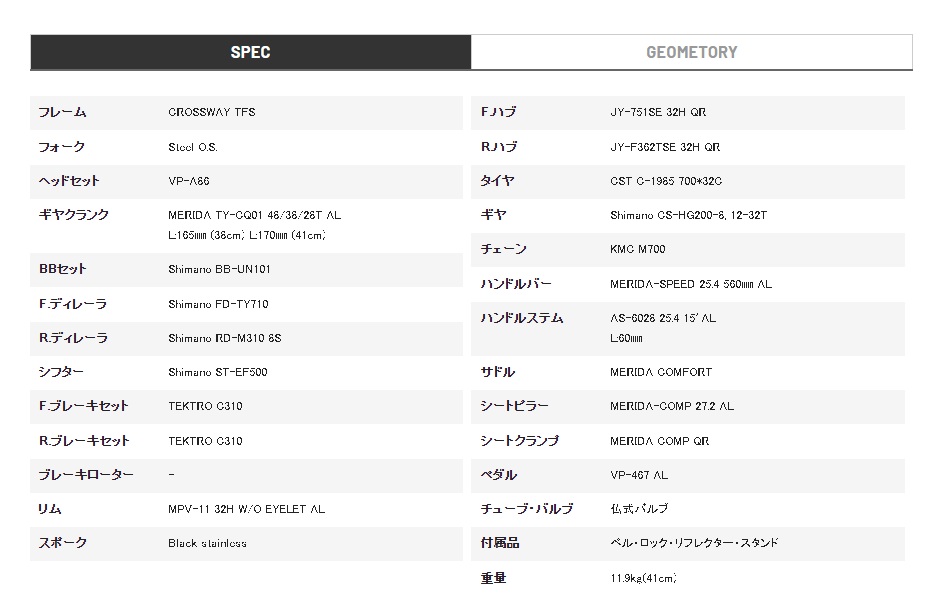This screenshot has width=945, height=615.
Task: Click the Shimano FD-TY710 entry
Action: [218, 304]
